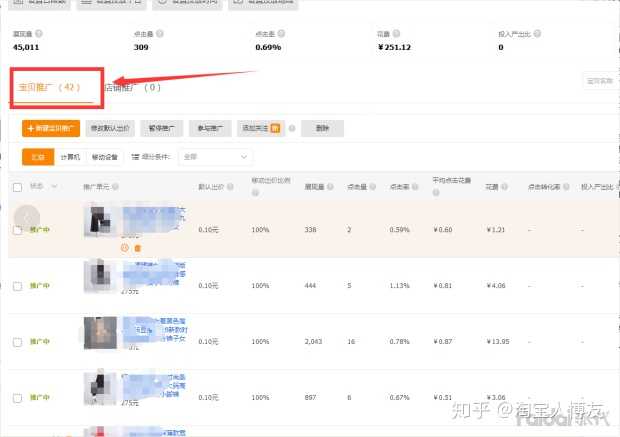The height and width of the screenshot is (437, 620).
Task: Click the orange trash icon in first row
Action: pyautogui.click(x=138, y=247)
